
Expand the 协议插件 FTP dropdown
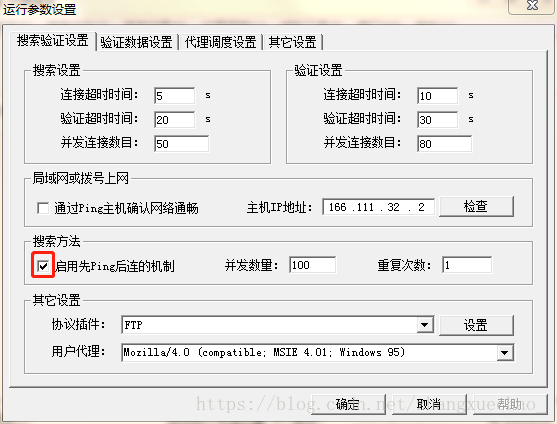pos(425,325)
